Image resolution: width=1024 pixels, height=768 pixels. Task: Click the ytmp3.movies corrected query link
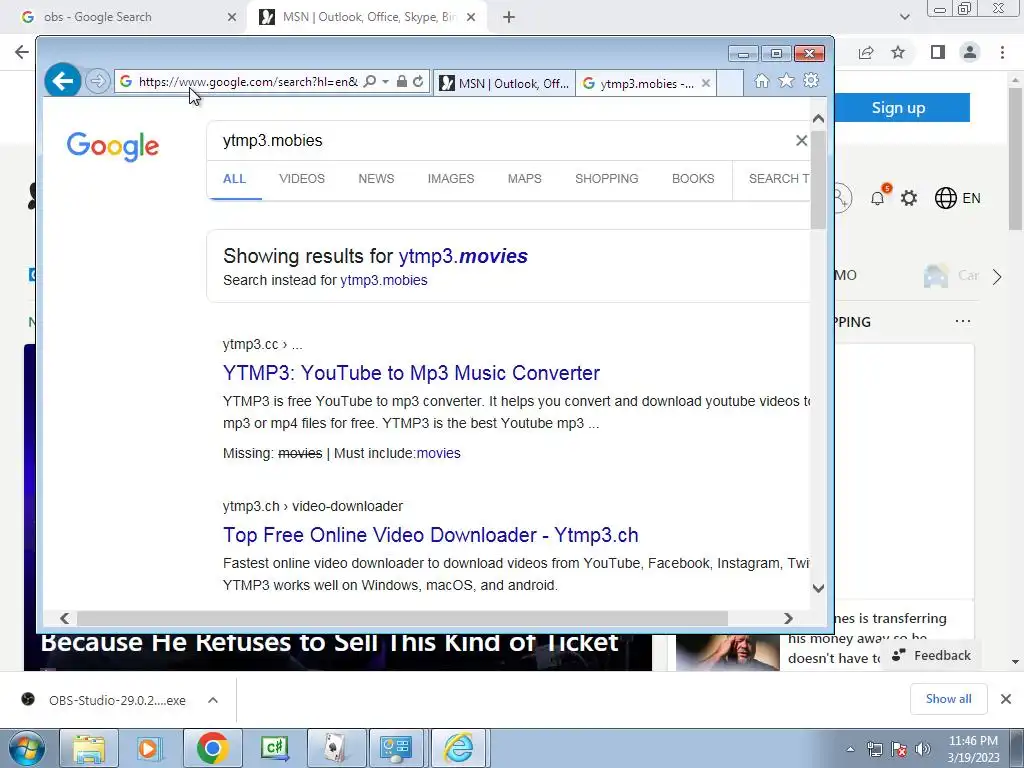tap(463, 256)
